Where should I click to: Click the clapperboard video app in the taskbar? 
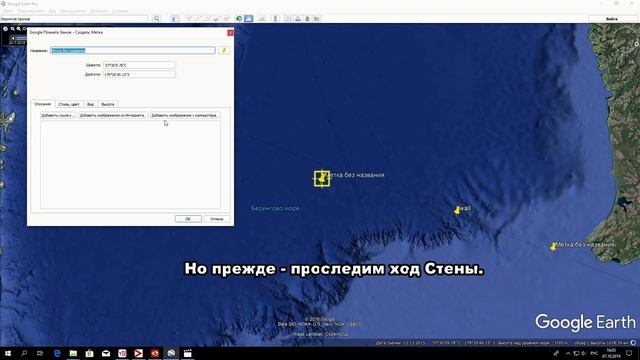[187, 353]
